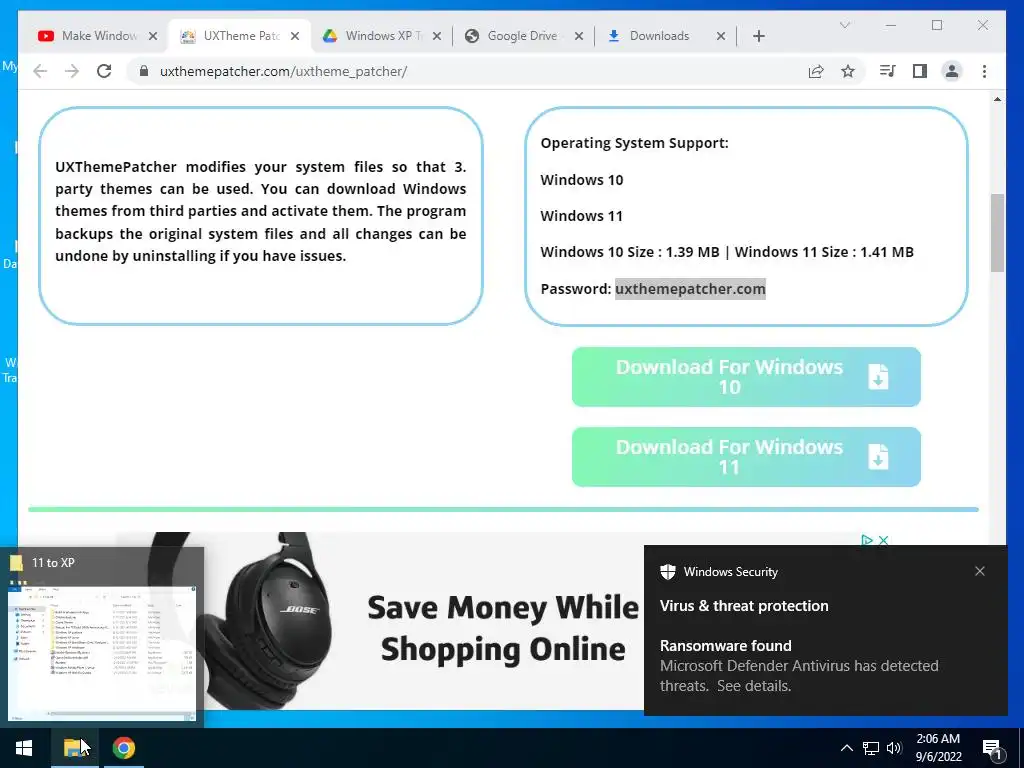Click the Windows 10 Size text line

click(x=727, y=252)
